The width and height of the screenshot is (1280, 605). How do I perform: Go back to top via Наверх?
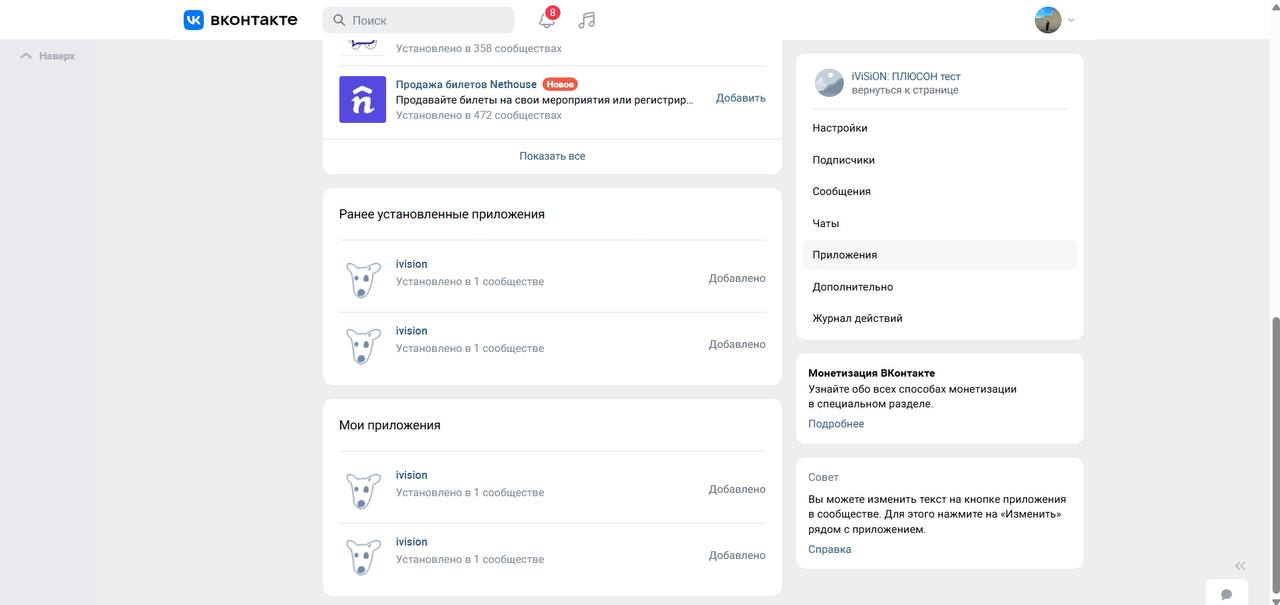[48, 56]
